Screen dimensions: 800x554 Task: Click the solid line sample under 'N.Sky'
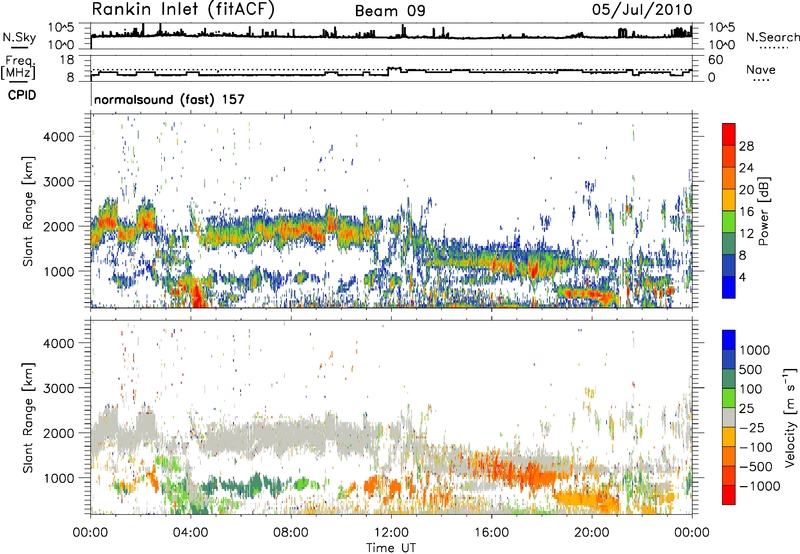tap(19, 48)
